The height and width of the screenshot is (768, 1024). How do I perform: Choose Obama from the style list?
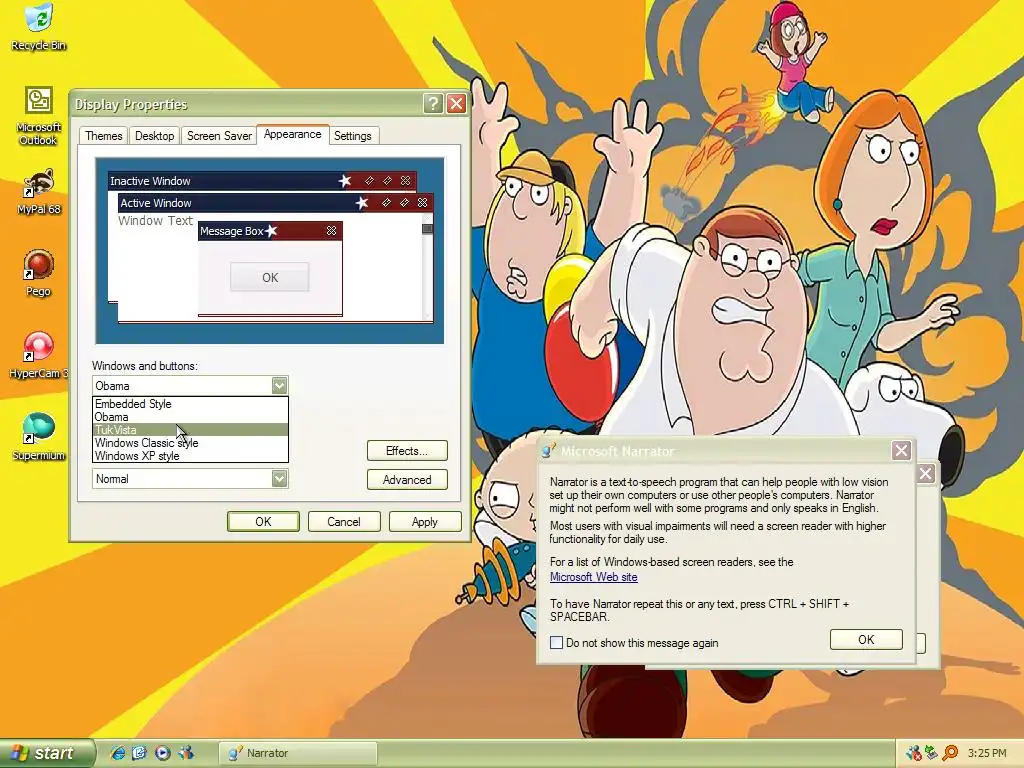pos(190,417)
